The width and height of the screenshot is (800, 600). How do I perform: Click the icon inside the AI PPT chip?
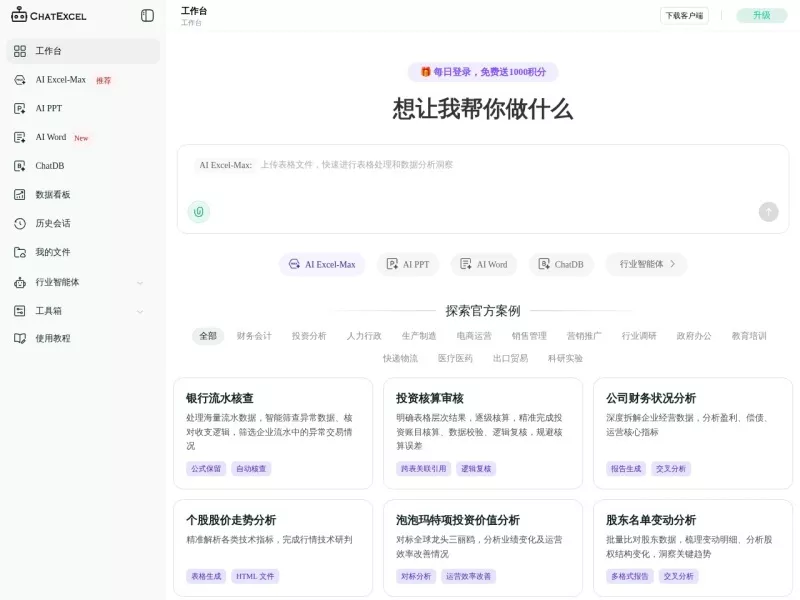coord(392,264)
